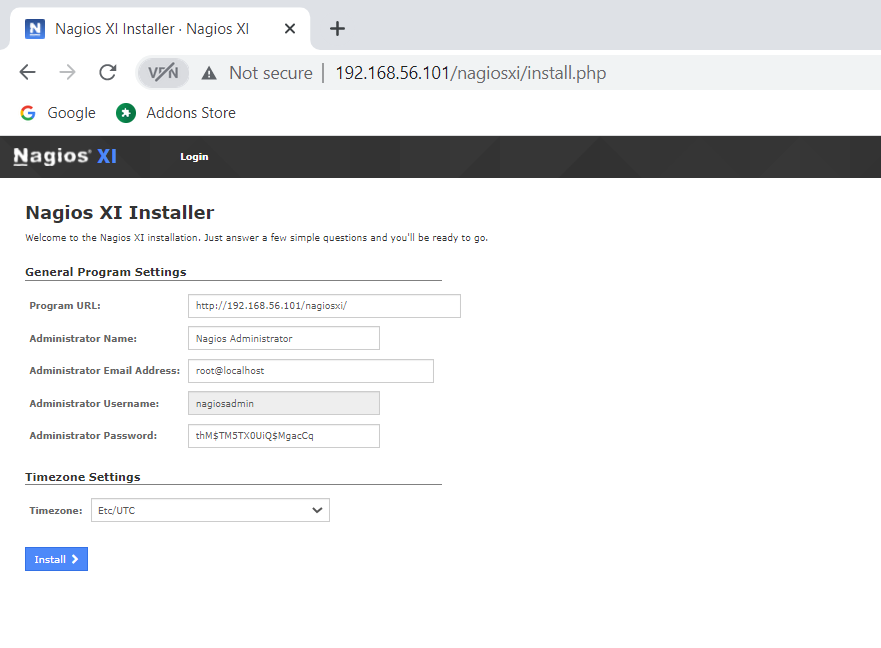Viewport: 881px width, 648px height.
Task: Click the Administrator Name label
Action: [x=83, y=338]
